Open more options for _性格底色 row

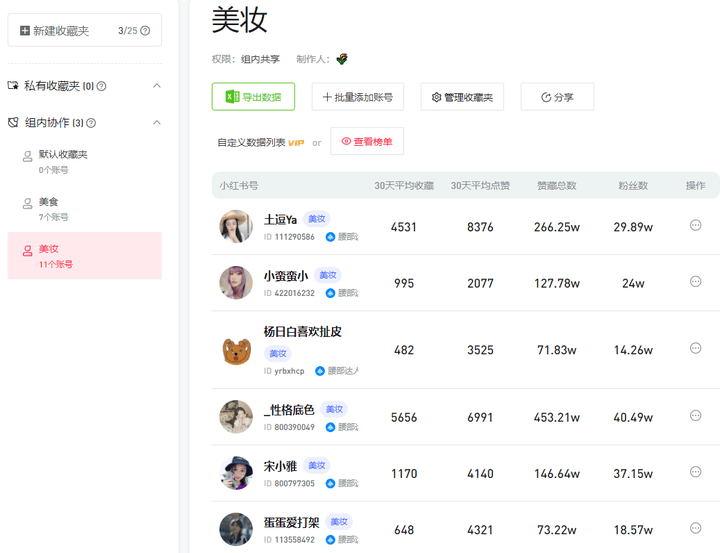click(695, 416)
